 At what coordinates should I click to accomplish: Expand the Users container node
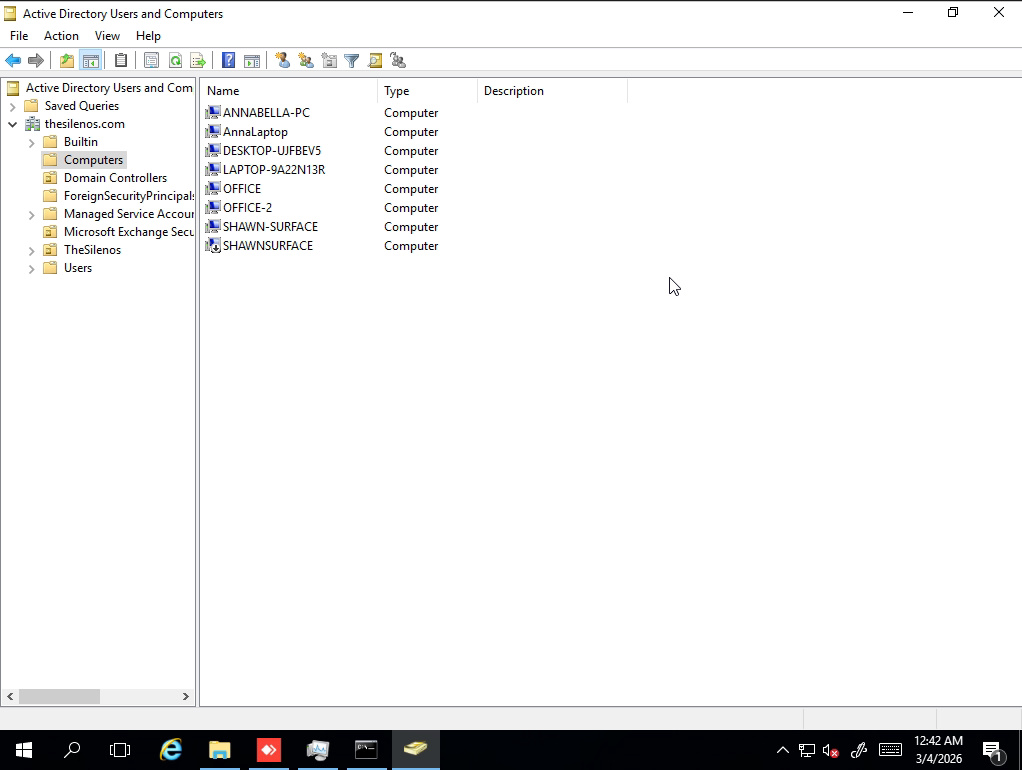(31, 269)
